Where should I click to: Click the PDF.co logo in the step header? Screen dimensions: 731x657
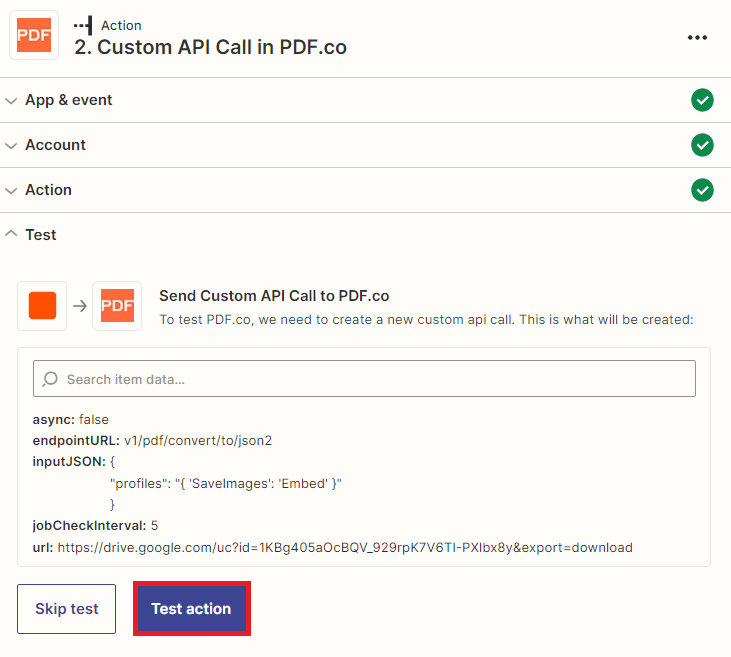tap(34, 36)
